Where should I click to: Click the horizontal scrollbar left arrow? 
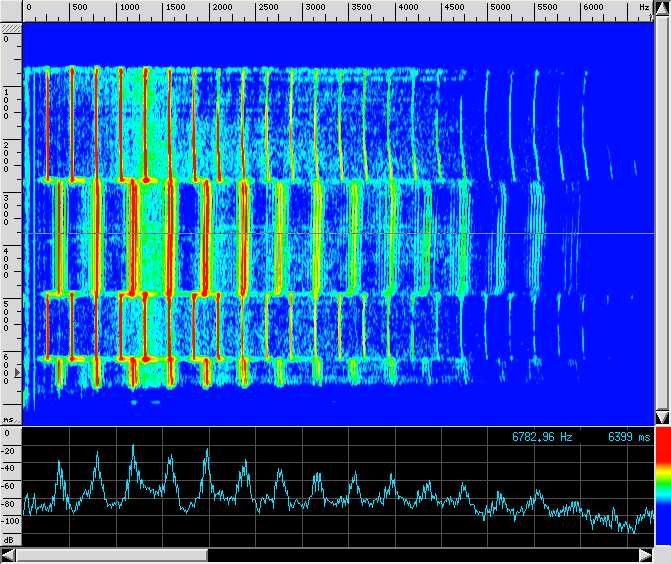(8, 555)
